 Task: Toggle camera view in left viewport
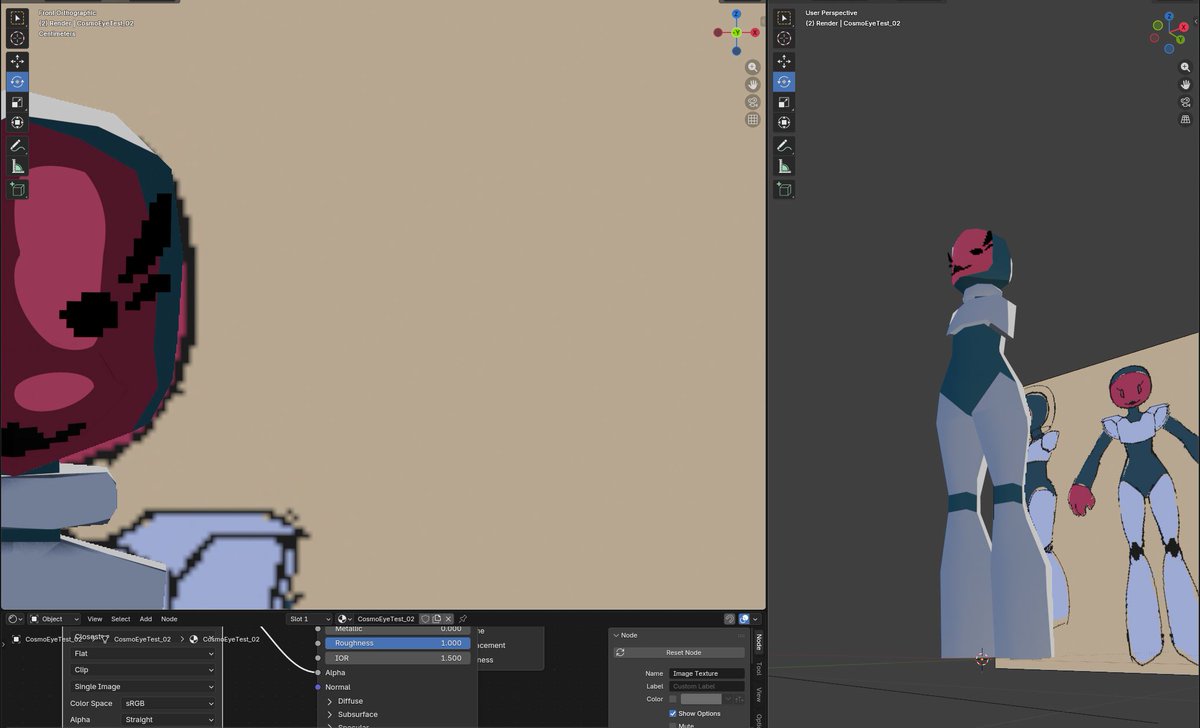(x=752, y=102)
